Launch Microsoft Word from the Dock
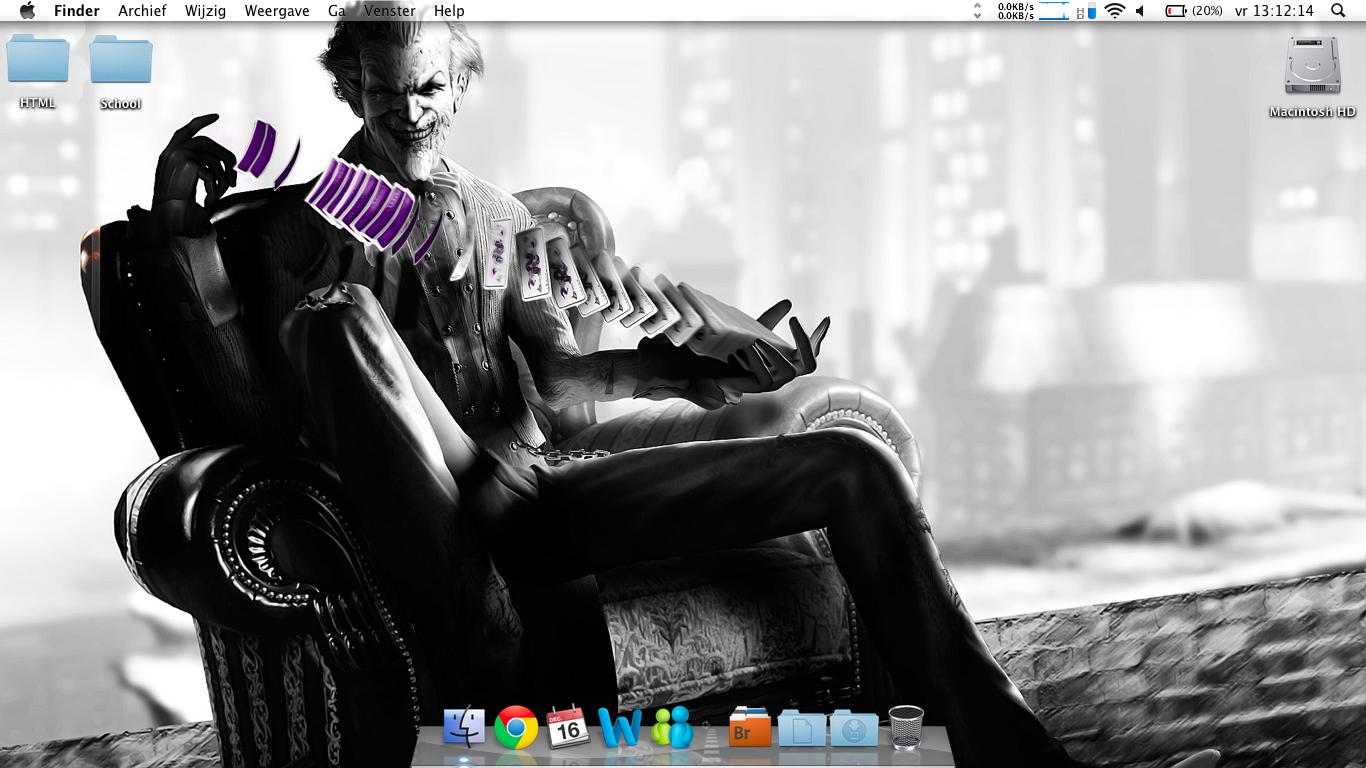This screenshot has height=768, width=1366. (620, 727)
